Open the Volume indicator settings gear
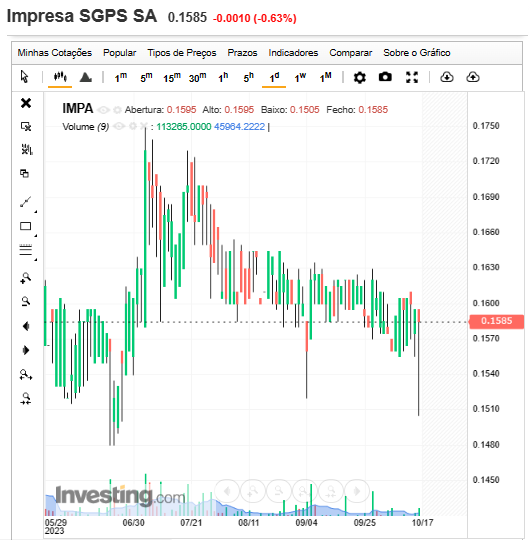 point(133,126)
